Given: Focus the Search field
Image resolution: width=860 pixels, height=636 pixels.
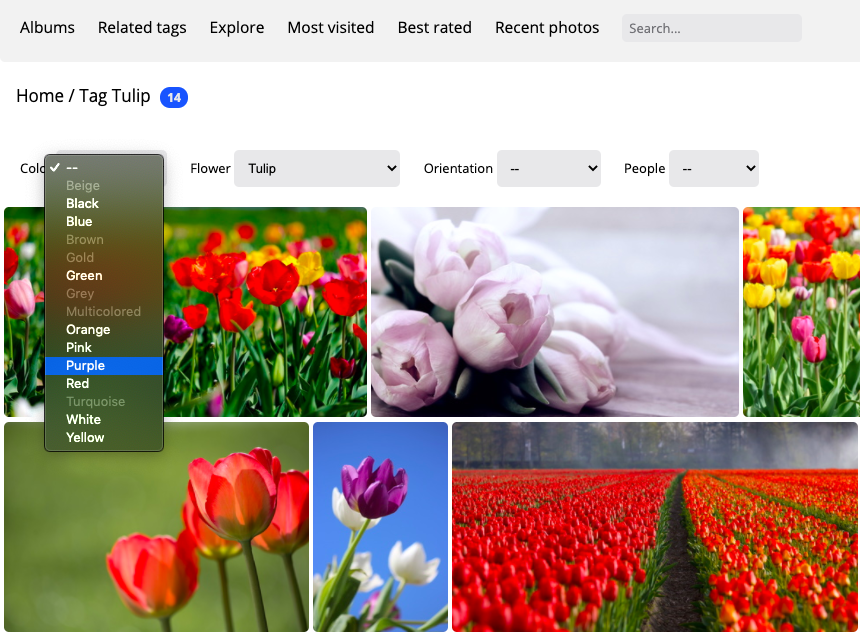Looking at the screenshot, I should (x=711, y=28).
